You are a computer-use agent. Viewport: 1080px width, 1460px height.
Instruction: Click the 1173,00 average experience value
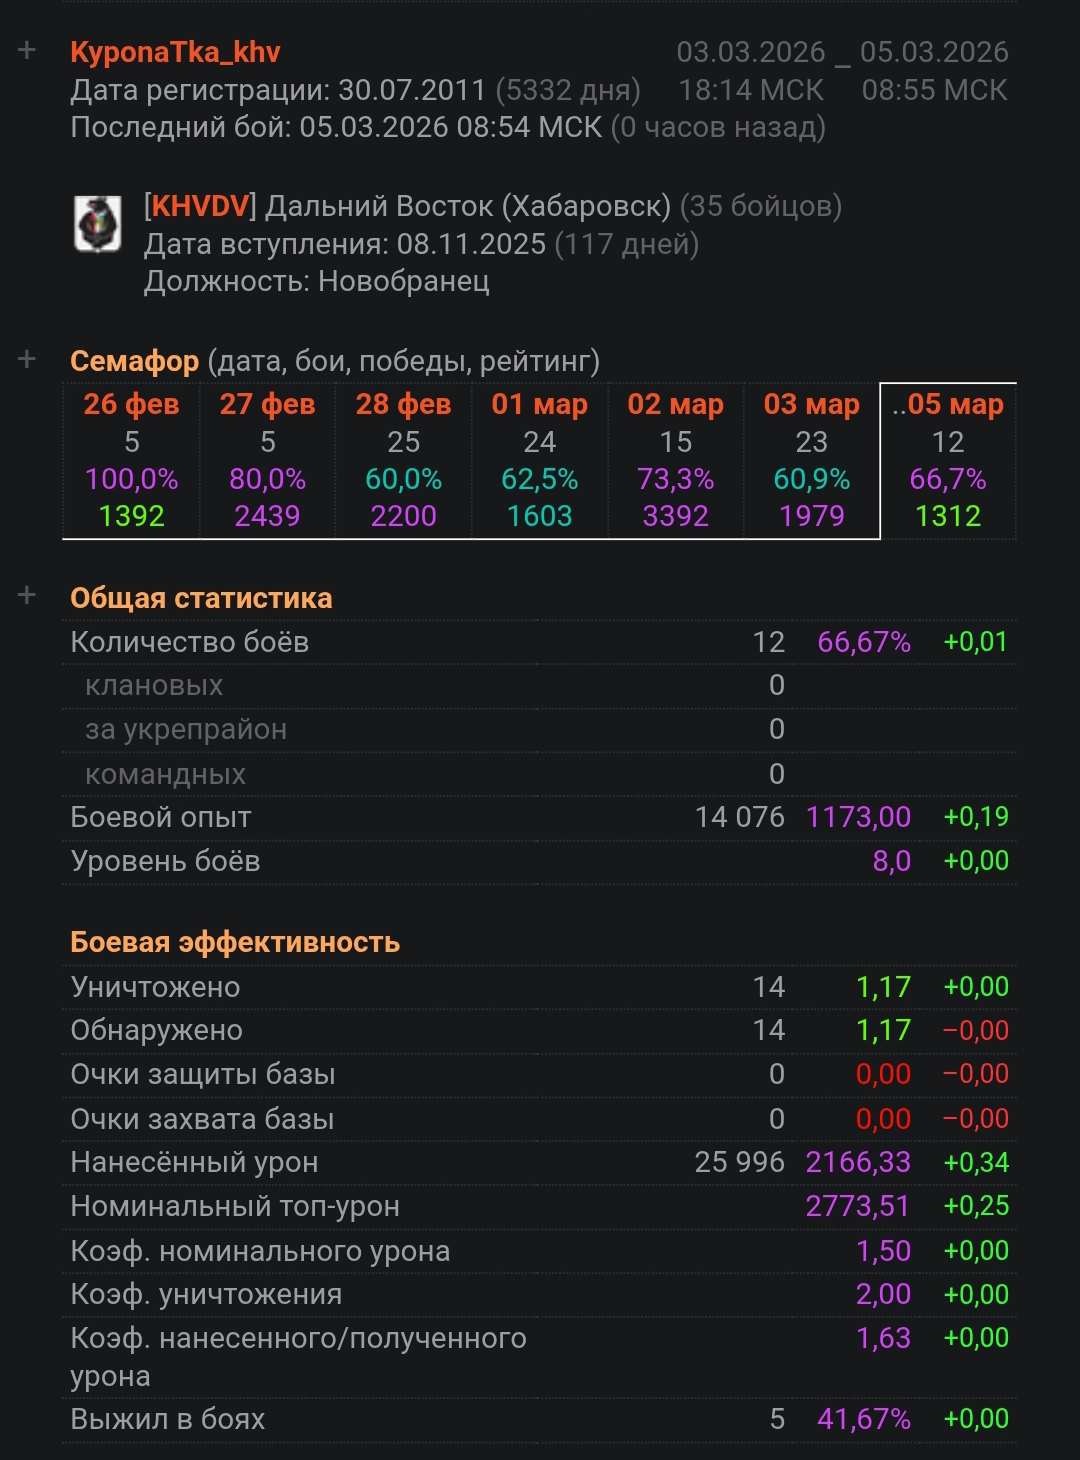(858, 817)
